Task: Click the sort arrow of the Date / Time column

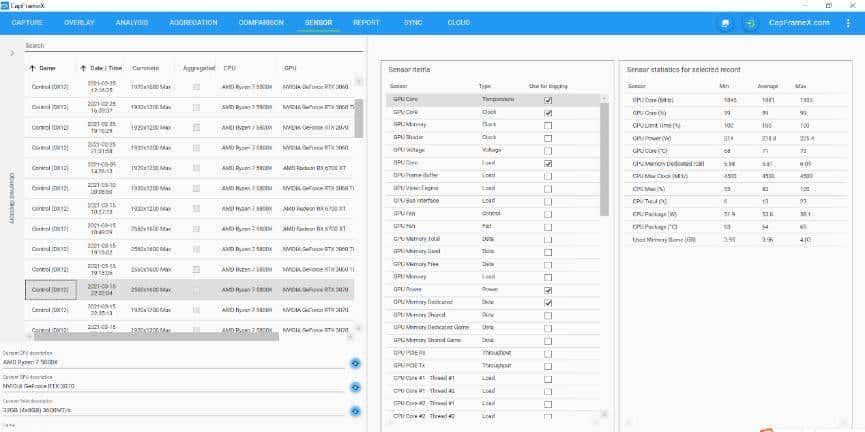Action: pos(83,68)
